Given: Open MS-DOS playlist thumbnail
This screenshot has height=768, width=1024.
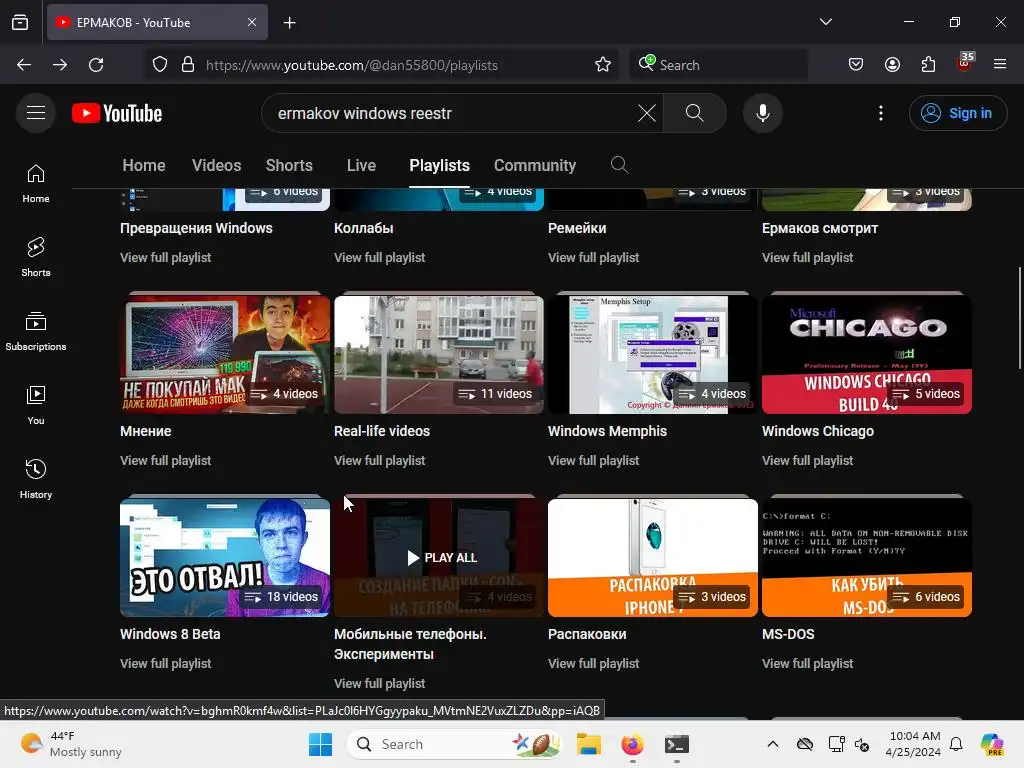Looking at the screenshot, I should click(x=867, y=558).
